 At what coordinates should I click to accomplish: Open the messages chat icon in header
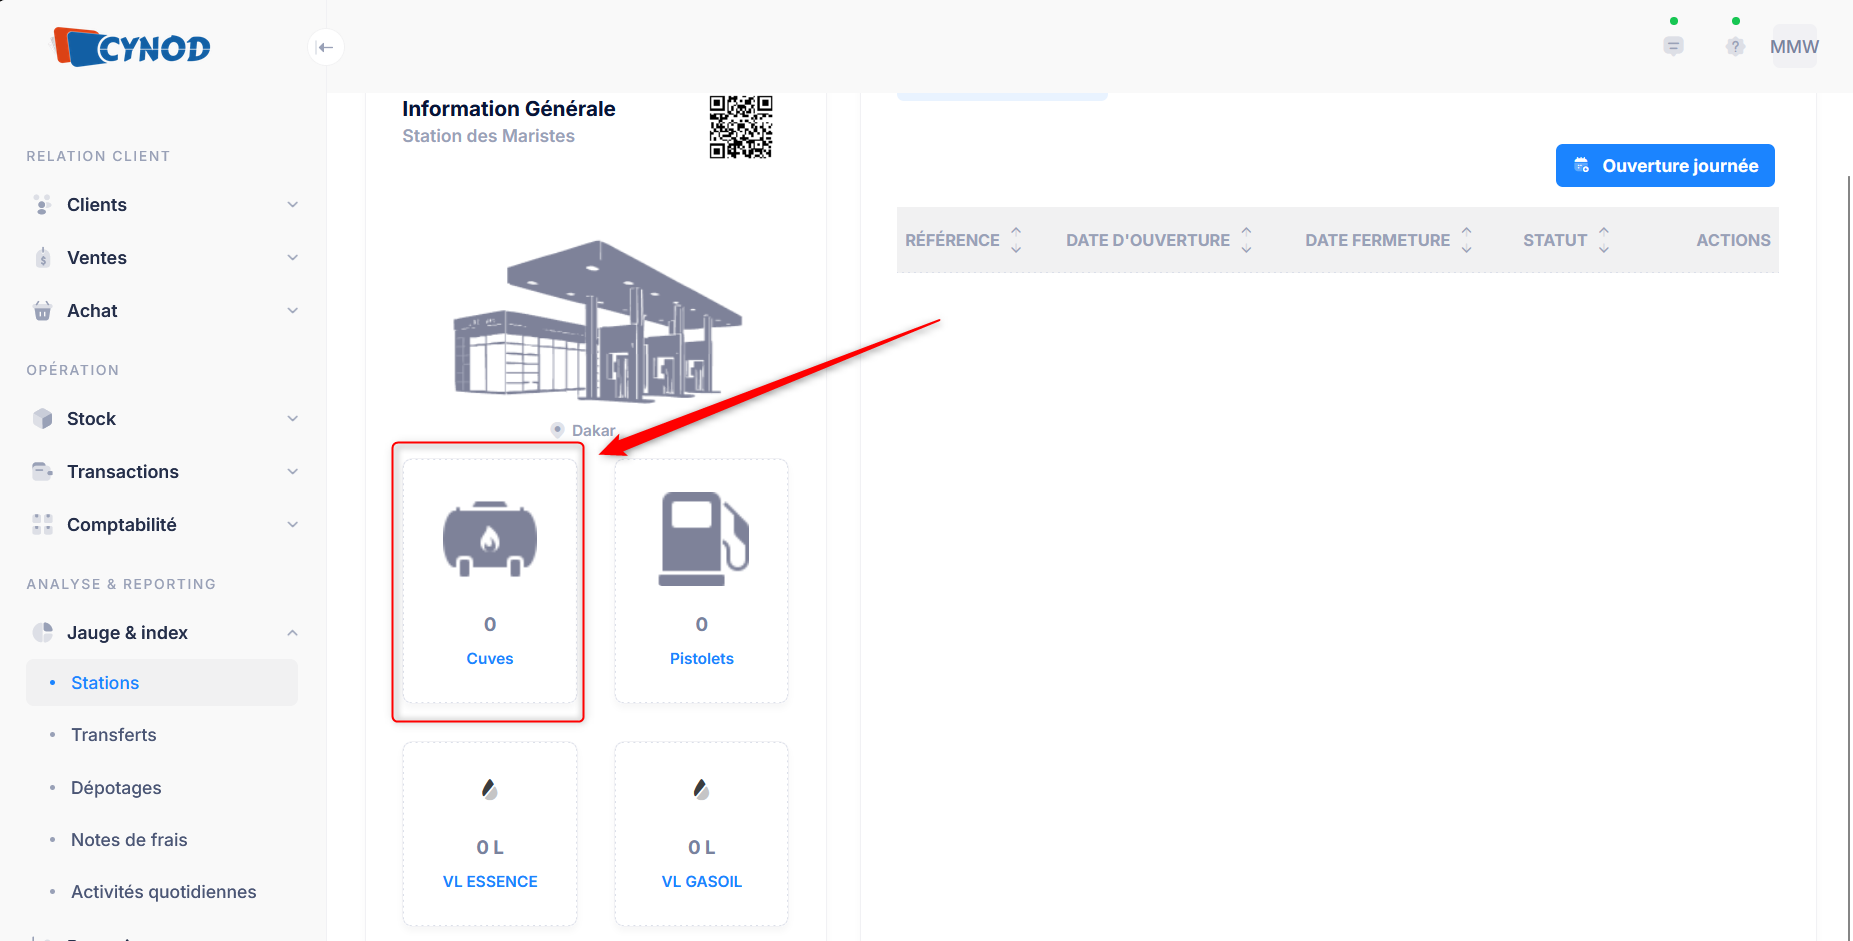(1673, 46)
